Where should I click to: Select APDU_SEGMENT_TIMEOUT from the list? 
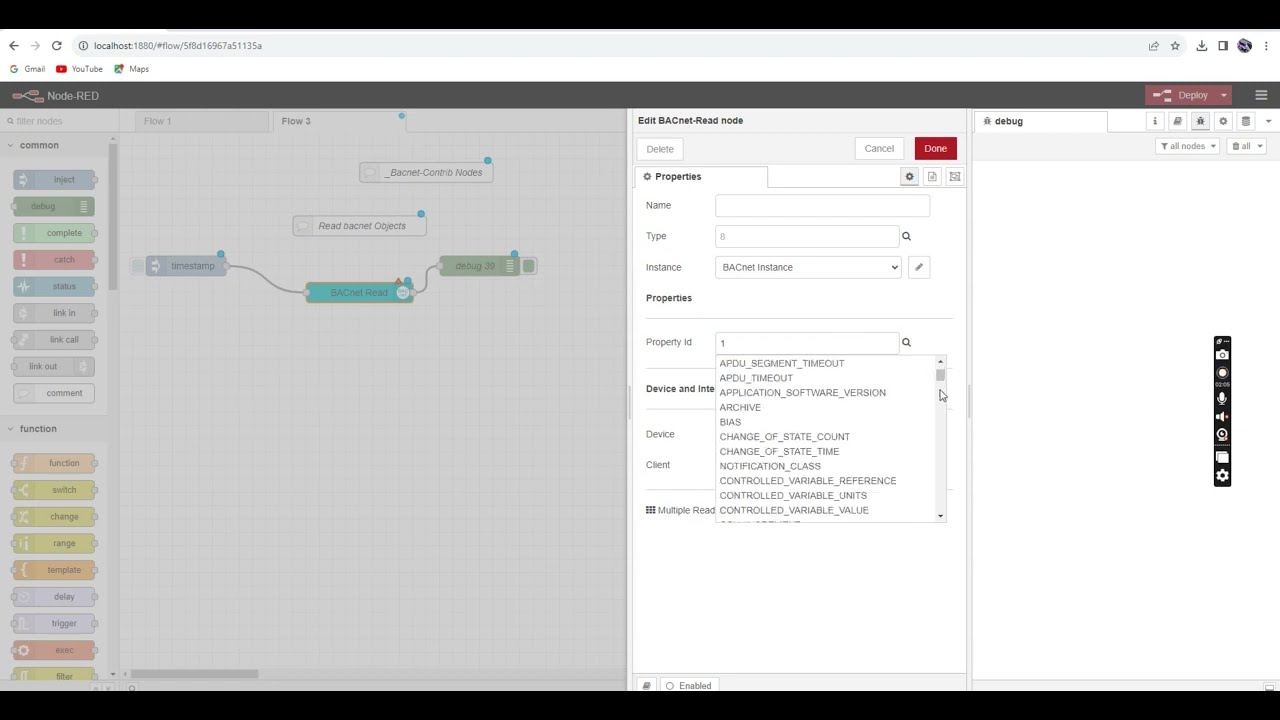[782, 364]
